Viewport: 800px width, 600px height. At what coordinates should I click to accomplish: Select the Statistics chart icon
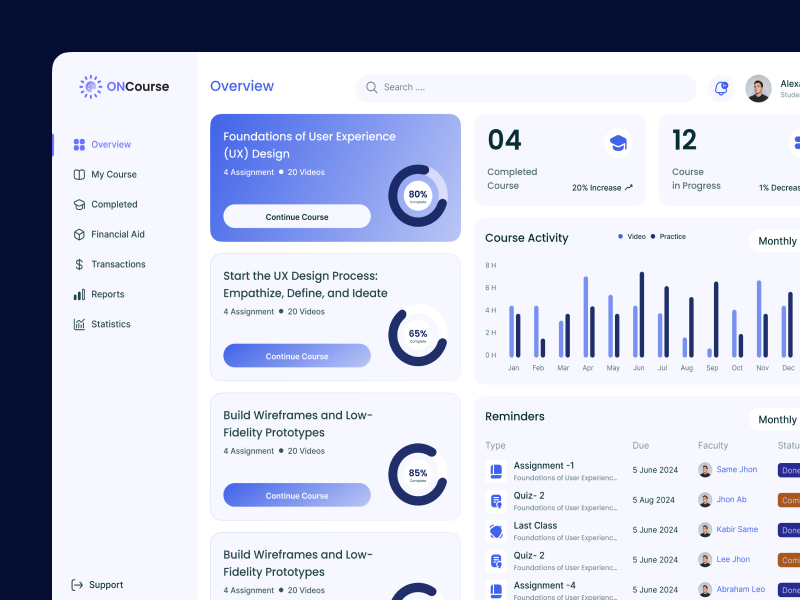(82, 324)
